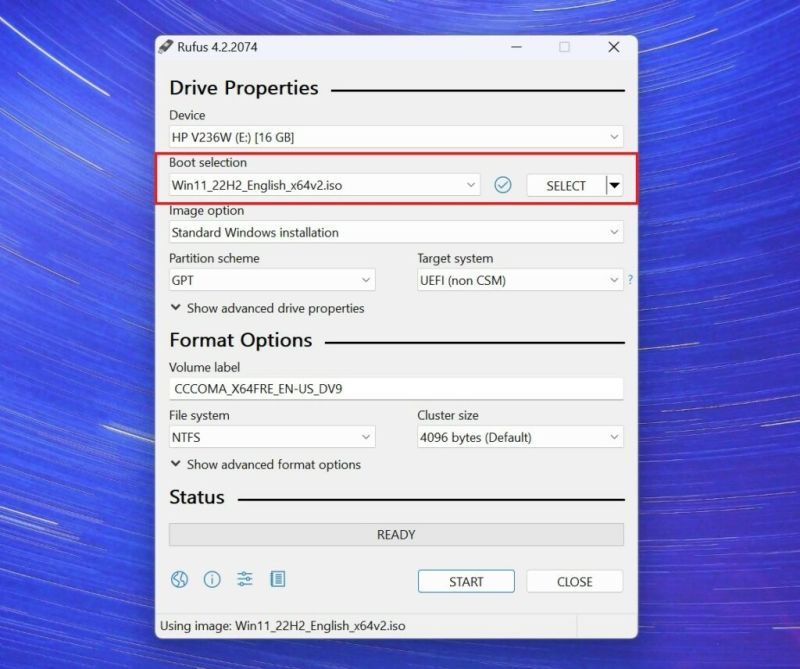800x669 pixels.
Task: Click the Target system help question mark
Action: click(630, 280)
